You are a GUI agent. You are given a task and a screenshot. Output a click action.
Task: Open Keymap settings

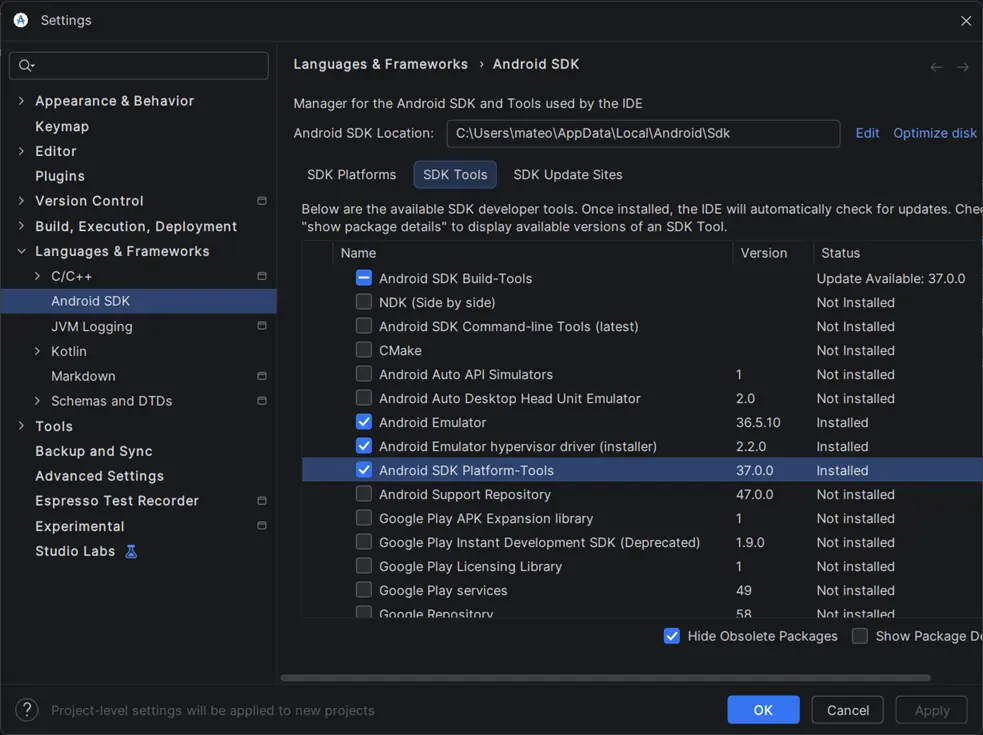click(62, 126)
